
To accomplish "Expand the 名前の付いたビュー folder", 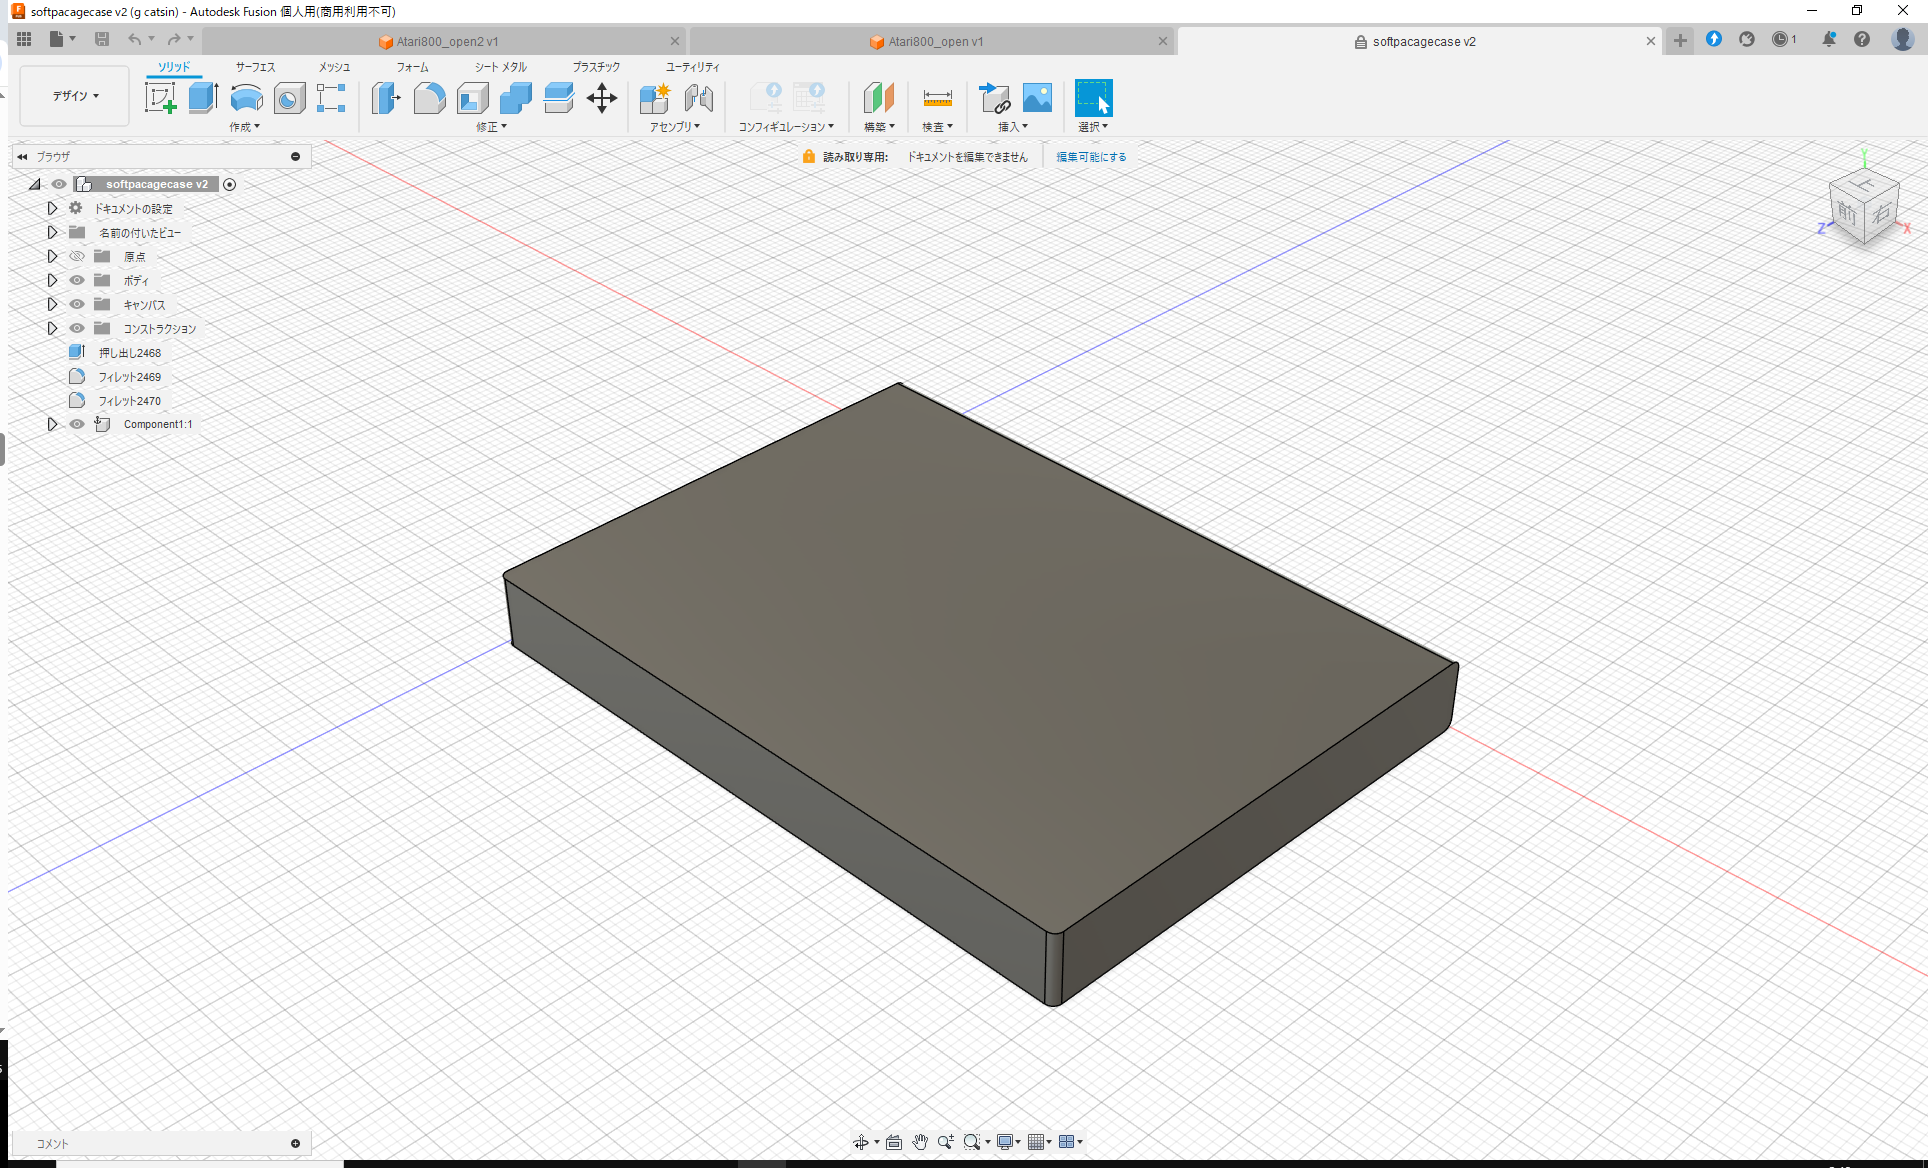I will [52, 232].
